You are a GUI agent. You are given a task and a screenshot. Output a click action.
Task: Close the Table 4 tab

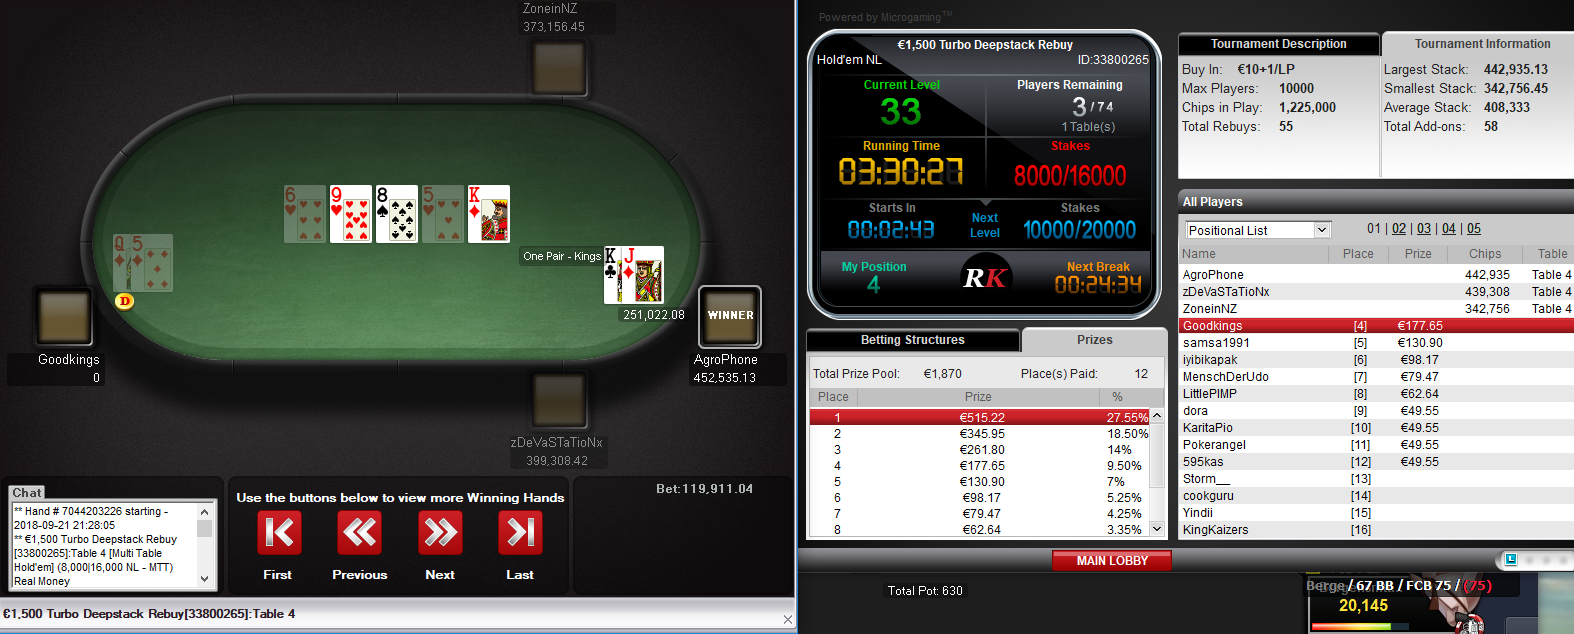(x=787, y=620)
